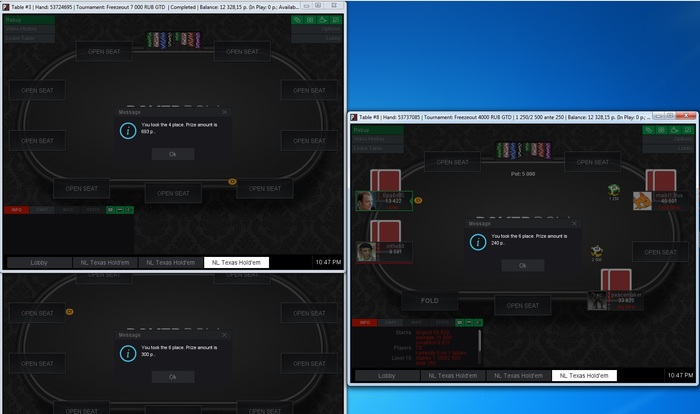The image size is (700, 414).
Task: Click the rightmost green panel icon in Table #8
Action: 478,322
